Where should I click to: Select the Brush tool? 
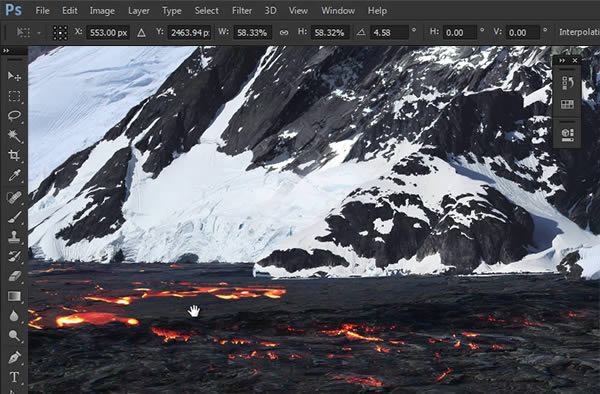pos(14,217)
